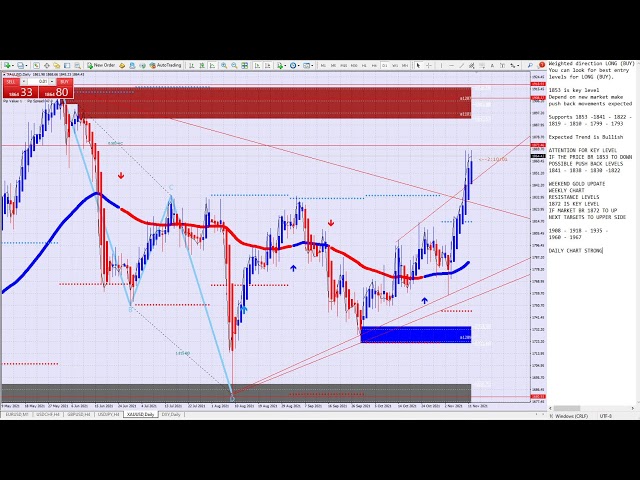Screen dimensions: 640x480
Task: Click the New Order toolbar button
Action: pyautogui.click(x=102, y=65)
